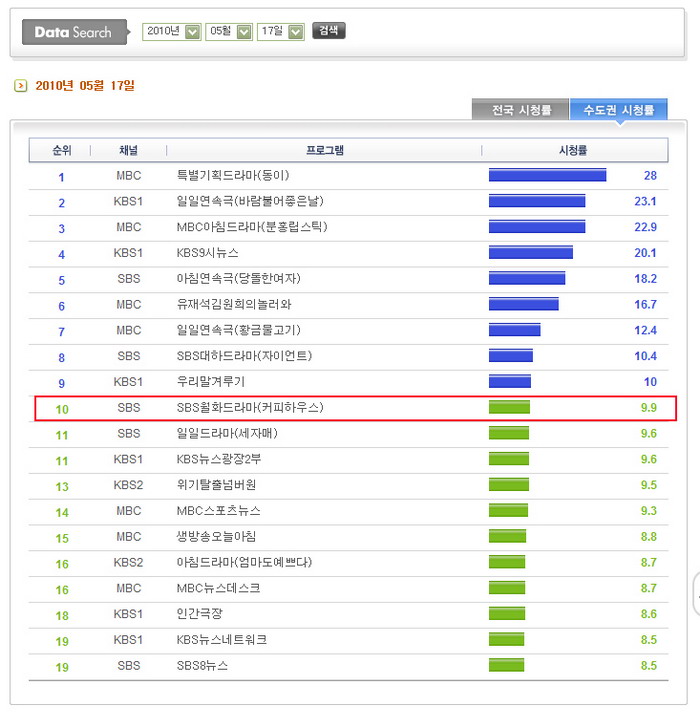Select program MBC뉴스데스크
This screenshot has width=700, height=728.
click(218, 588)
